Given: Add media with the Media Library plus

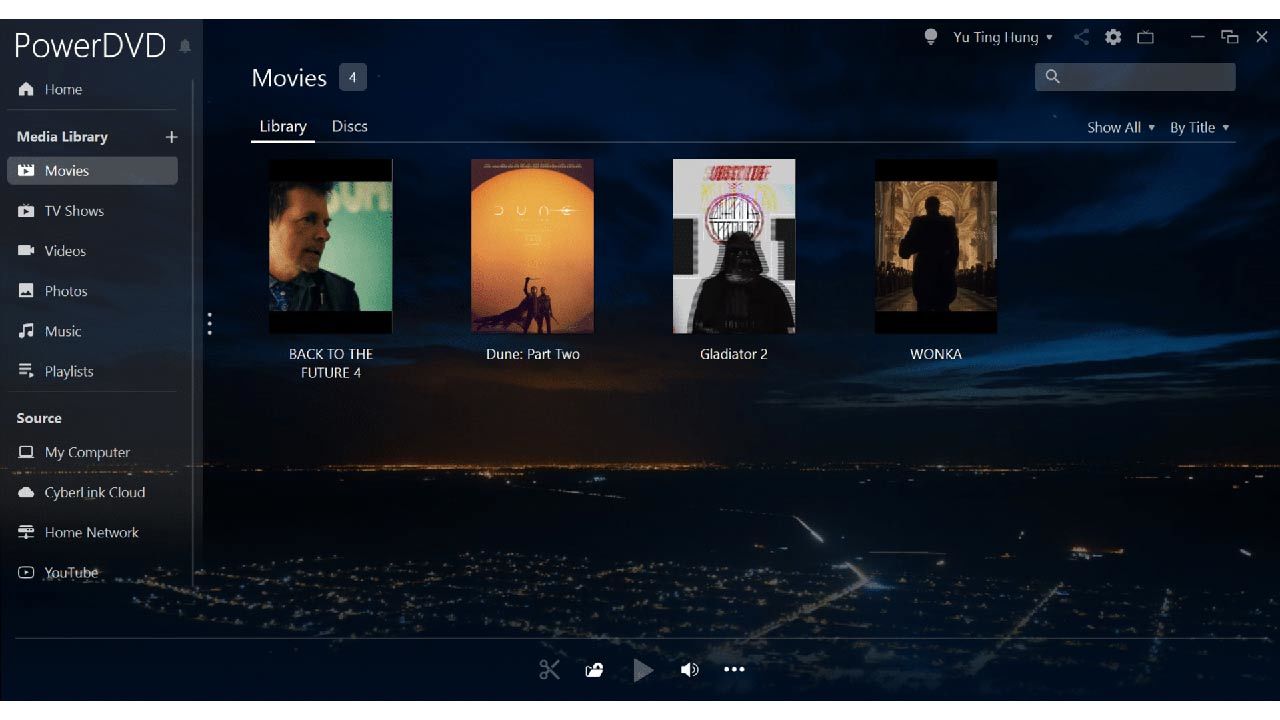Looking at the screenshot, I should point(171,137).
